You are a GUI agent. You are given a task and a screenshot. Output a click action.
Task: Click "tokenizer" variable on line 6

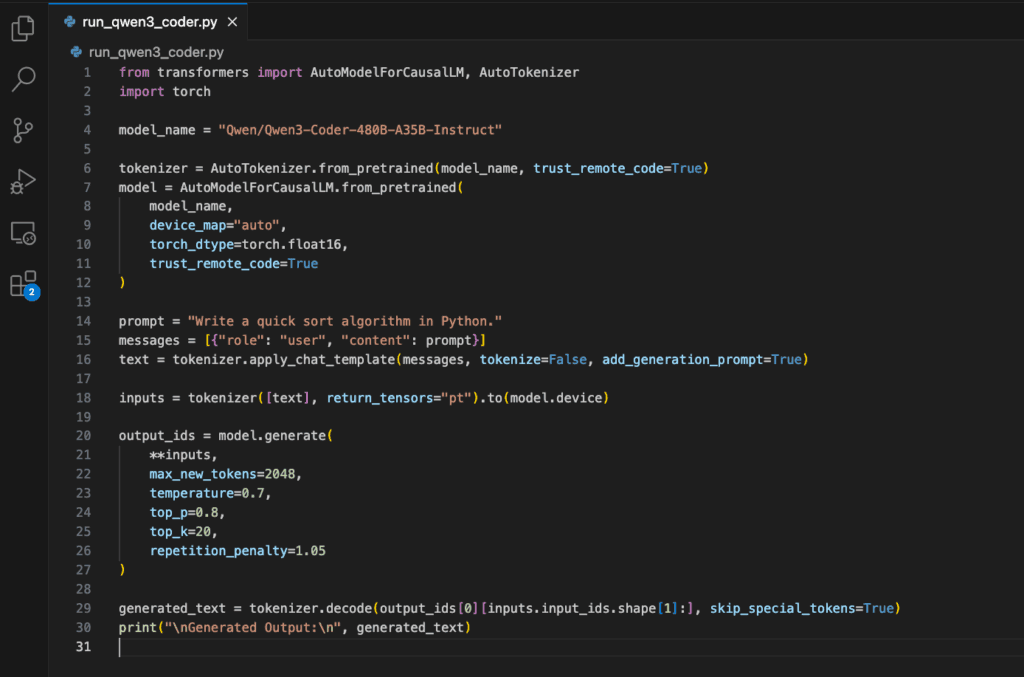point(153,168)
